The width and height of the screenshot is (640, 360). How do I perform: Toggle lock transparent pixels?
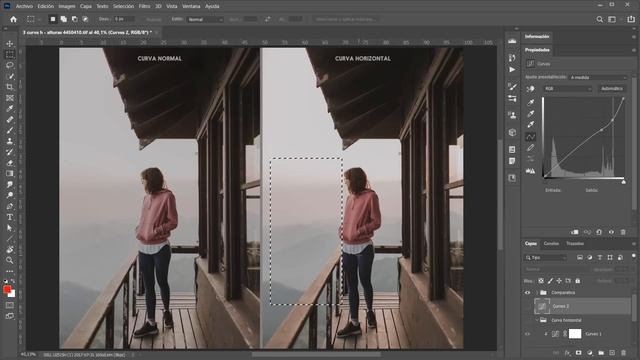[541, 281]
